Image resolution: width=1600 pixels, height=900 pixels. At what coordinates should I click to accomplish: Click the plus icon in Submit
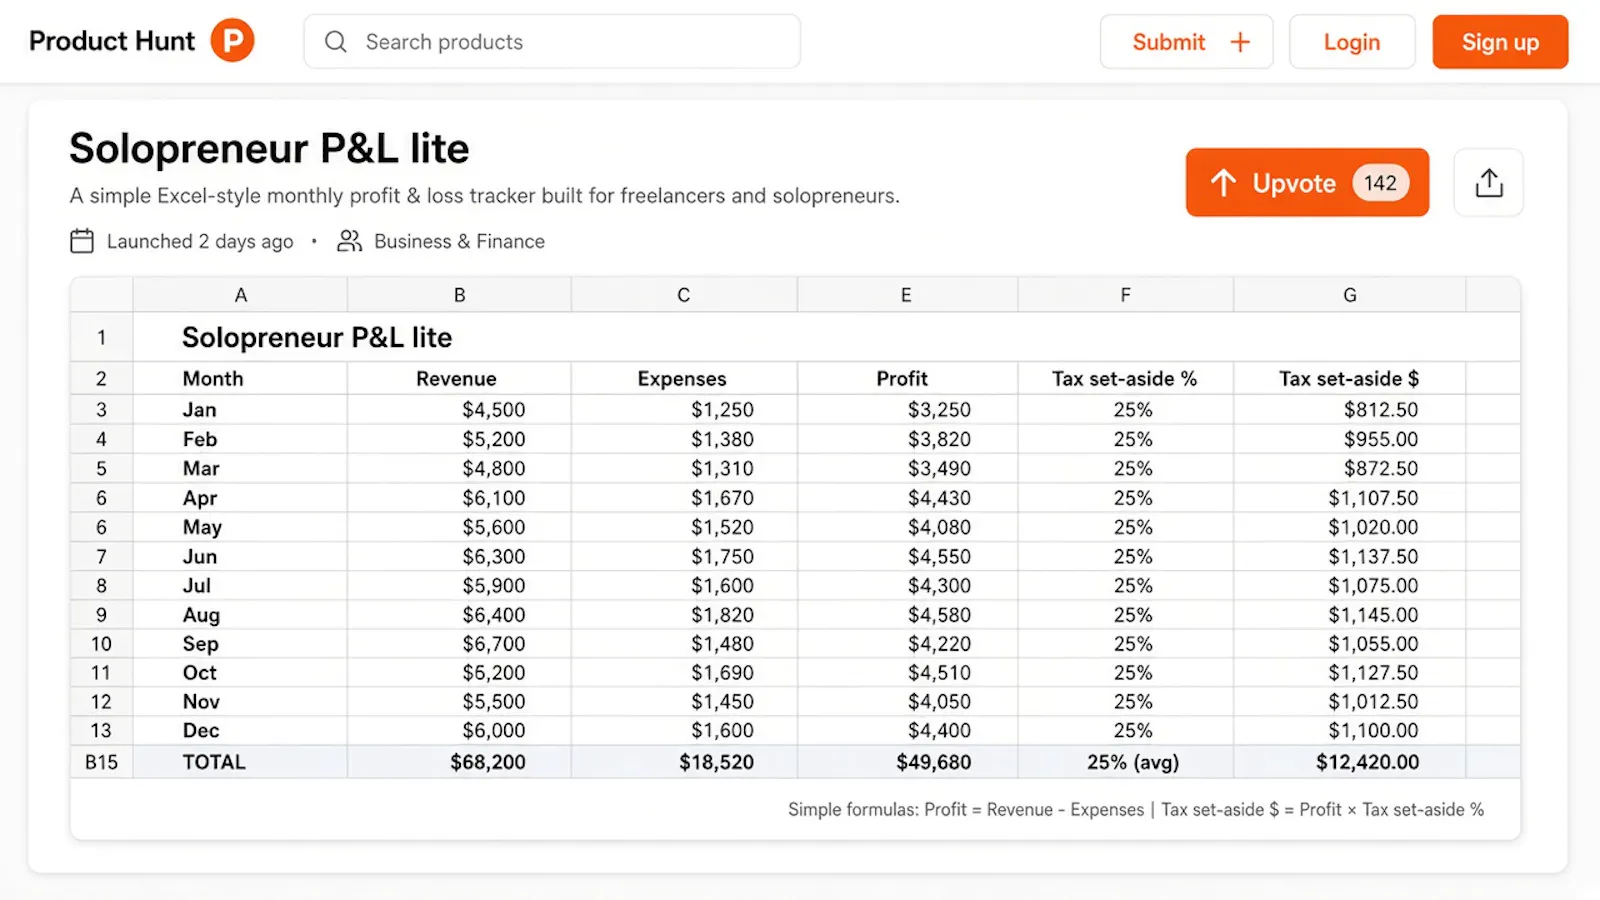coord(1240,42)
